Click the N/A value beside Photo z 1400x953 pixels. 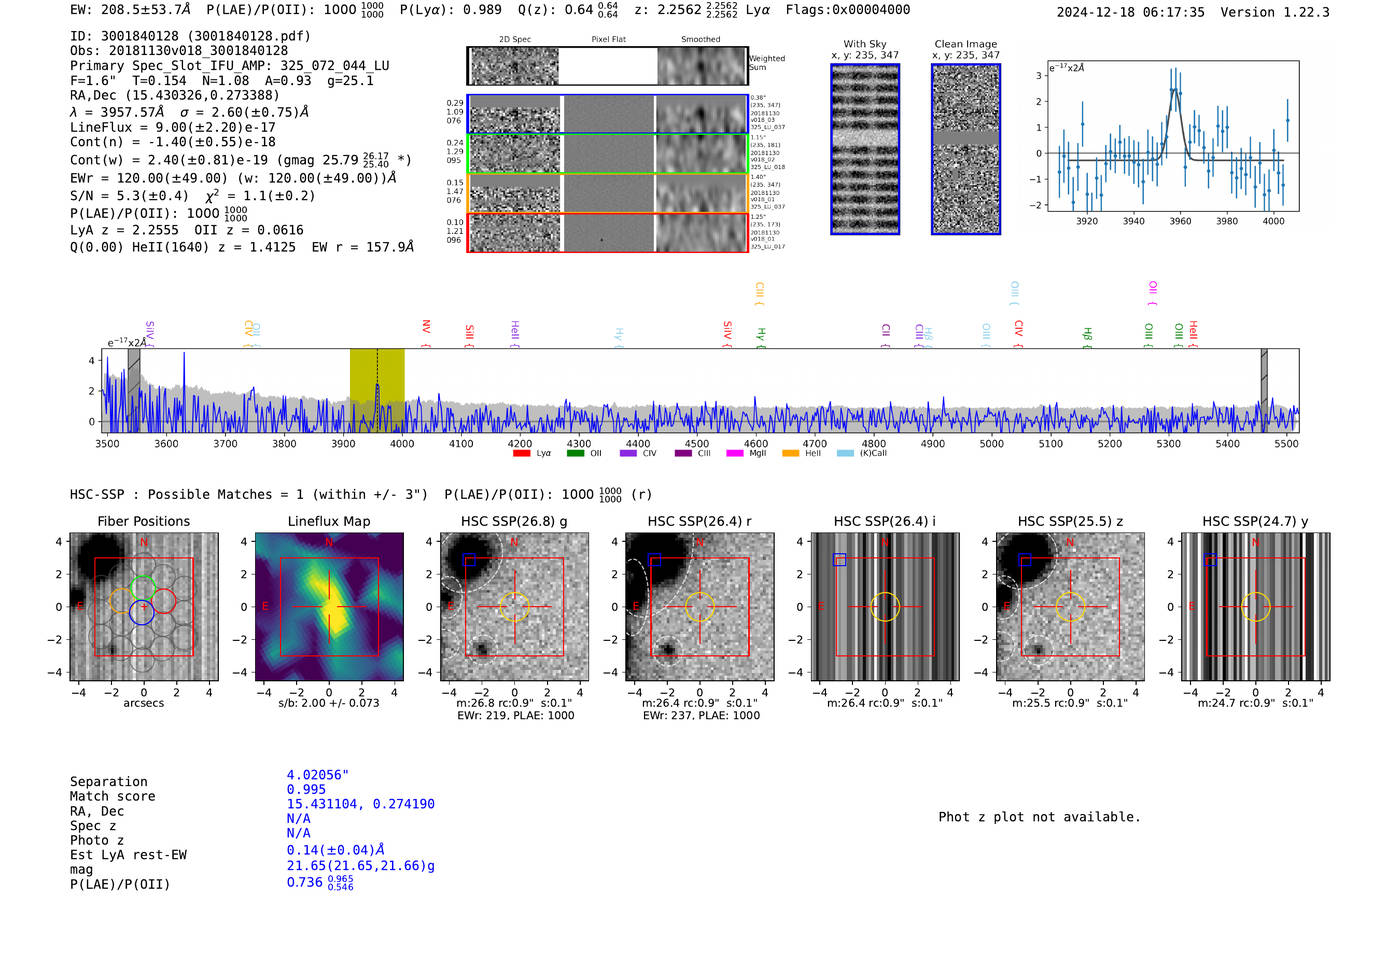(x=298, y=833)
